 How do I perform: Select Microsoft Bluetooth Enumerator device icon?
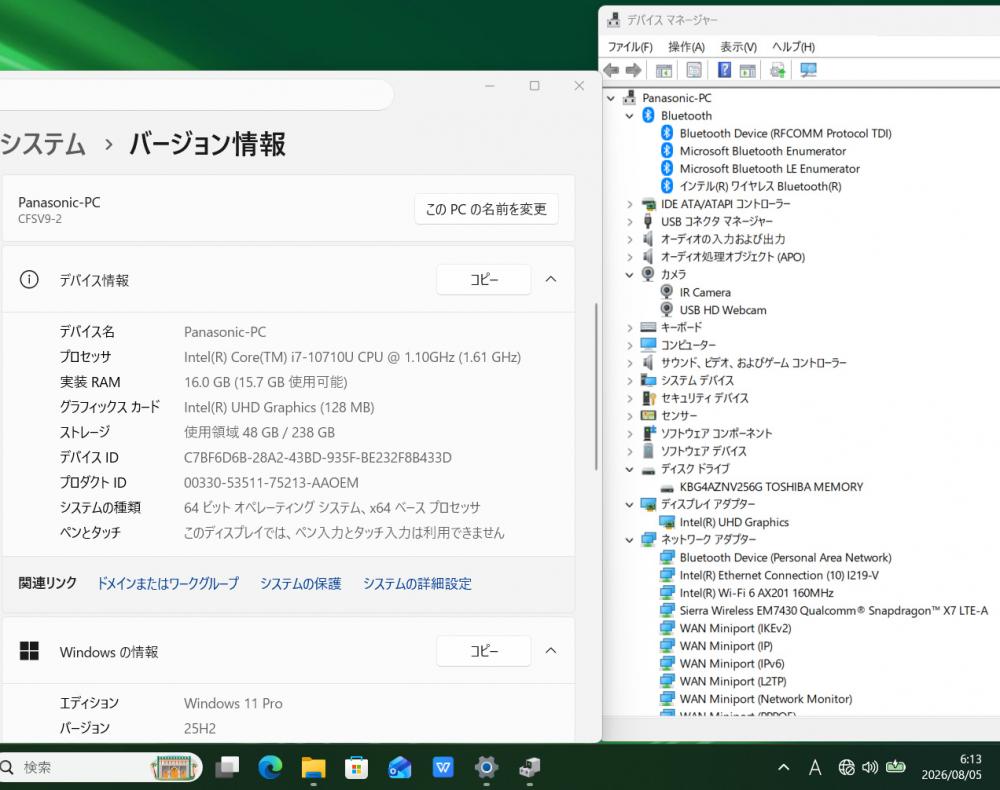pyautogui.click(x=667, y=150)
